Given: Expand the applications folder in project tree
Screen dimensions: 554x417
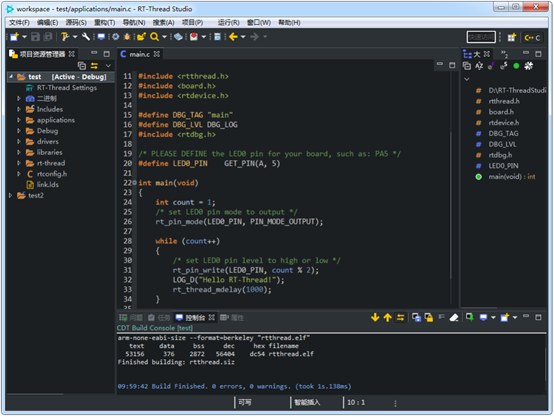Looking at the screenshot, I should (19, 120).
